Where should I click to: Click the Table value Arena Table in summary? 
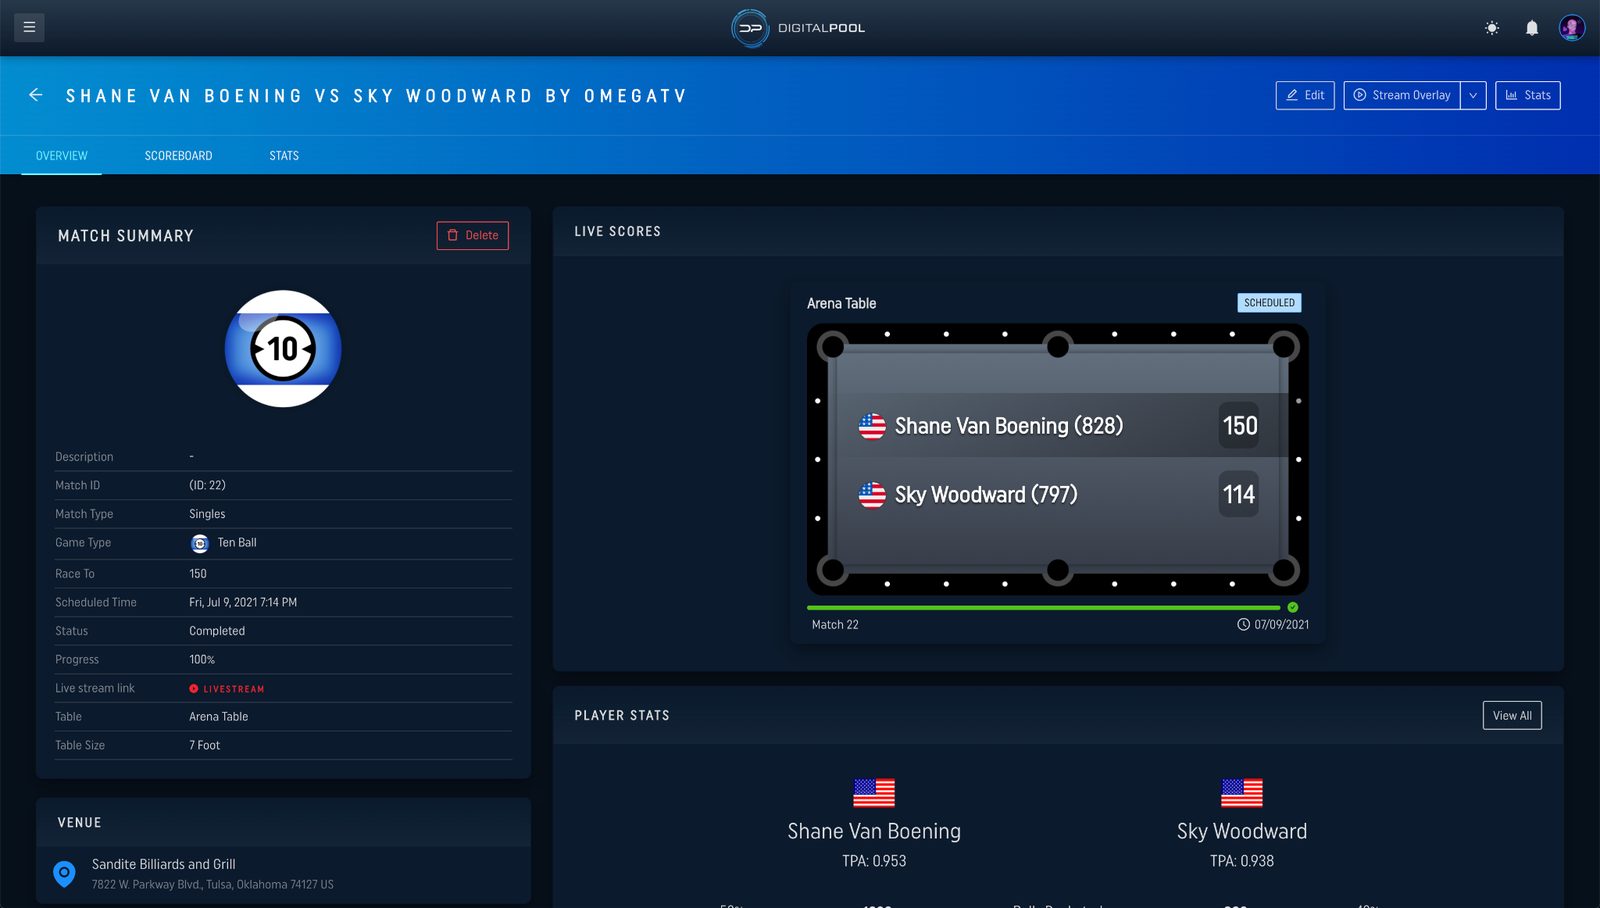219,717
